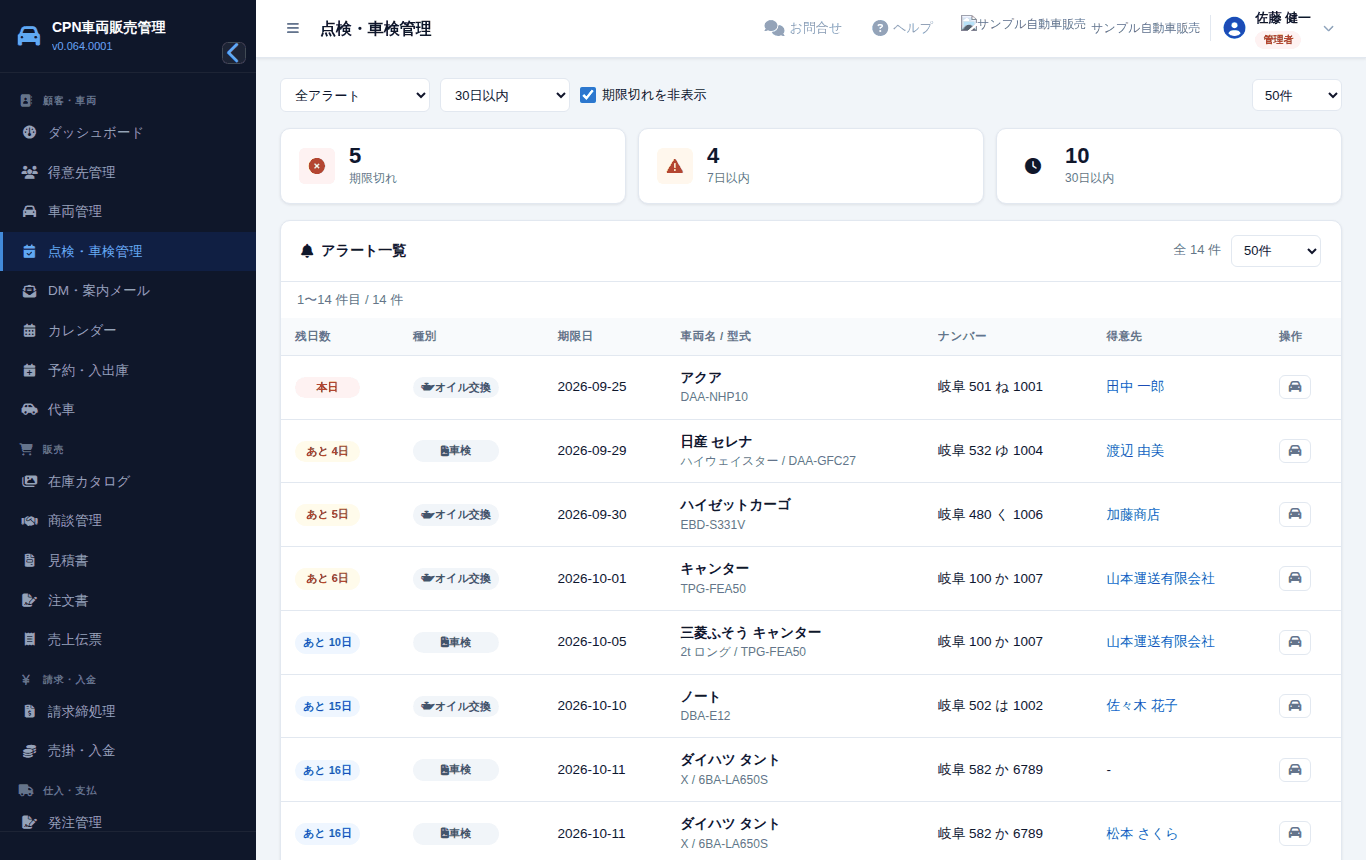Toggle the hamburger menu icon
This screenshot has height=860, width=1366.
[293, 28]
